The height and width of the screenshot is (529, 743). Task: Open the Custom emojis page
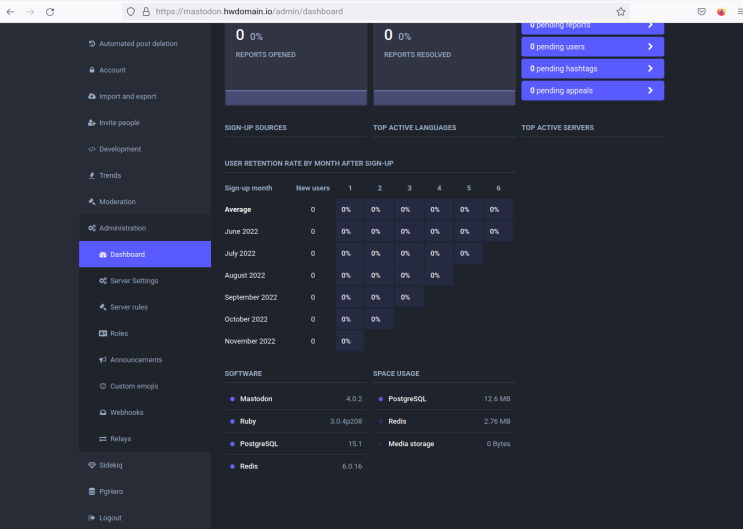pos(133,386)
